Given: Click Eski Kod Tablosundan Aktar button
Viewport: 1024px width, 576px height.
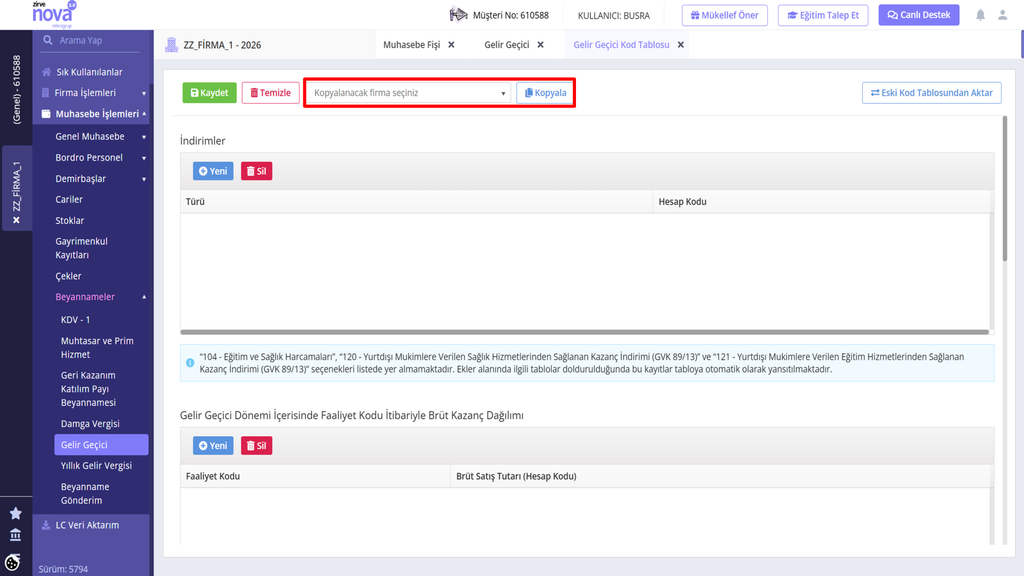Looking at the screenshot, I should pyautogui.click(x=931, y=93).
